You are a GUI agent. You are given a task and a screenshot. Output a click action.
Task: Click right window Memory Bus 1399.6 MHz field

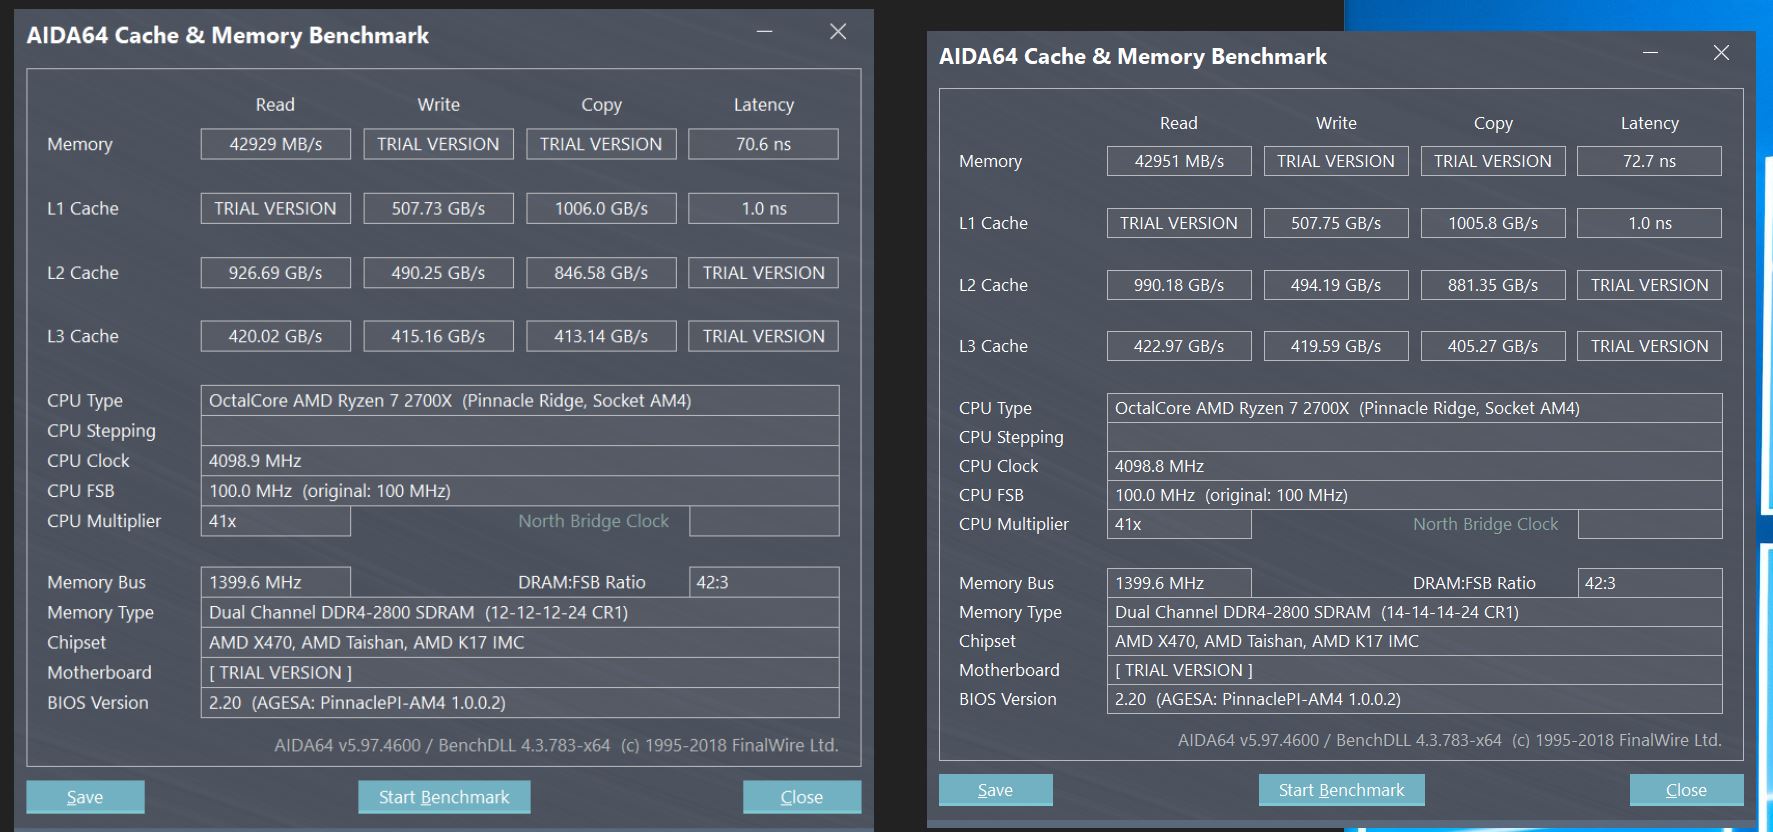(1179, 583)
